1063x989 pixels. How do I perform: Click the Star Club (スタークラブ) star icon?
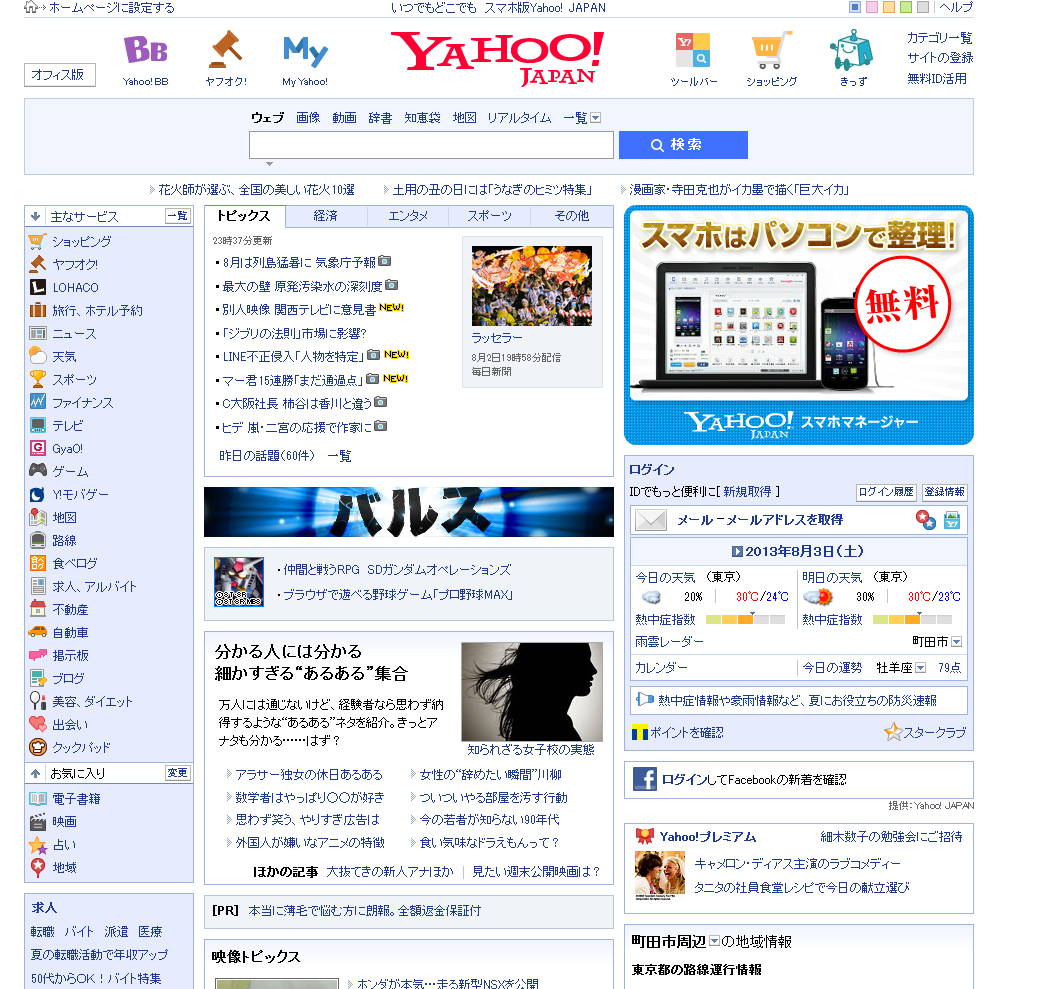[x=894, y=732]
